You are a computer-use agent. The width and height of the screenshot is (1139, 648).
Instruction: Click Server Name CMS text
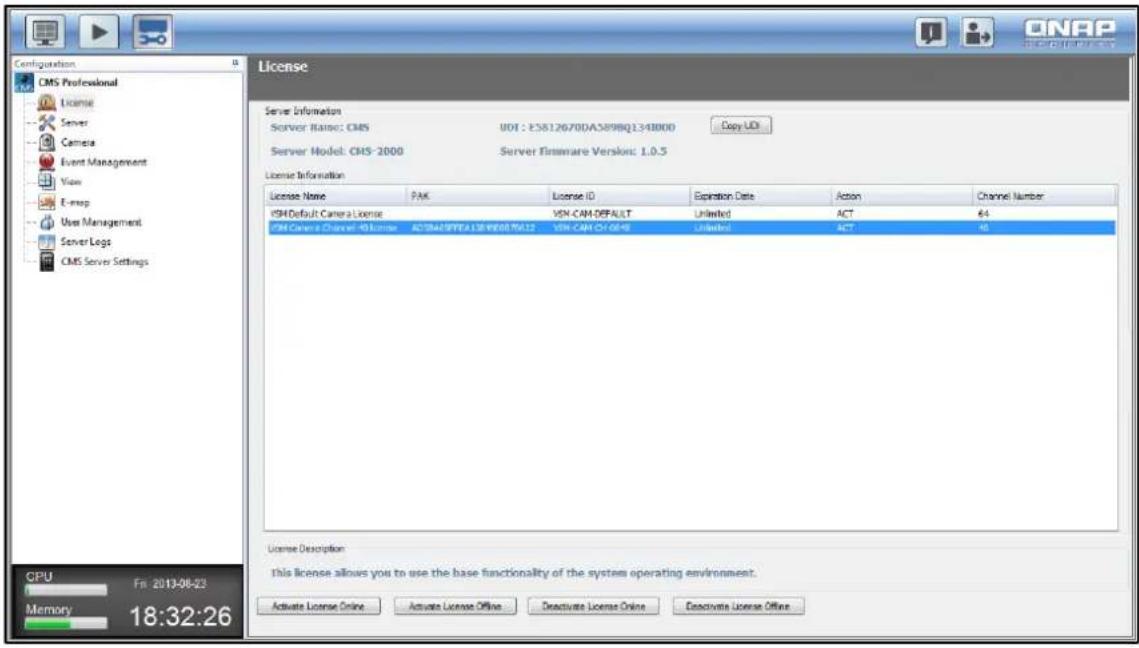320,127
